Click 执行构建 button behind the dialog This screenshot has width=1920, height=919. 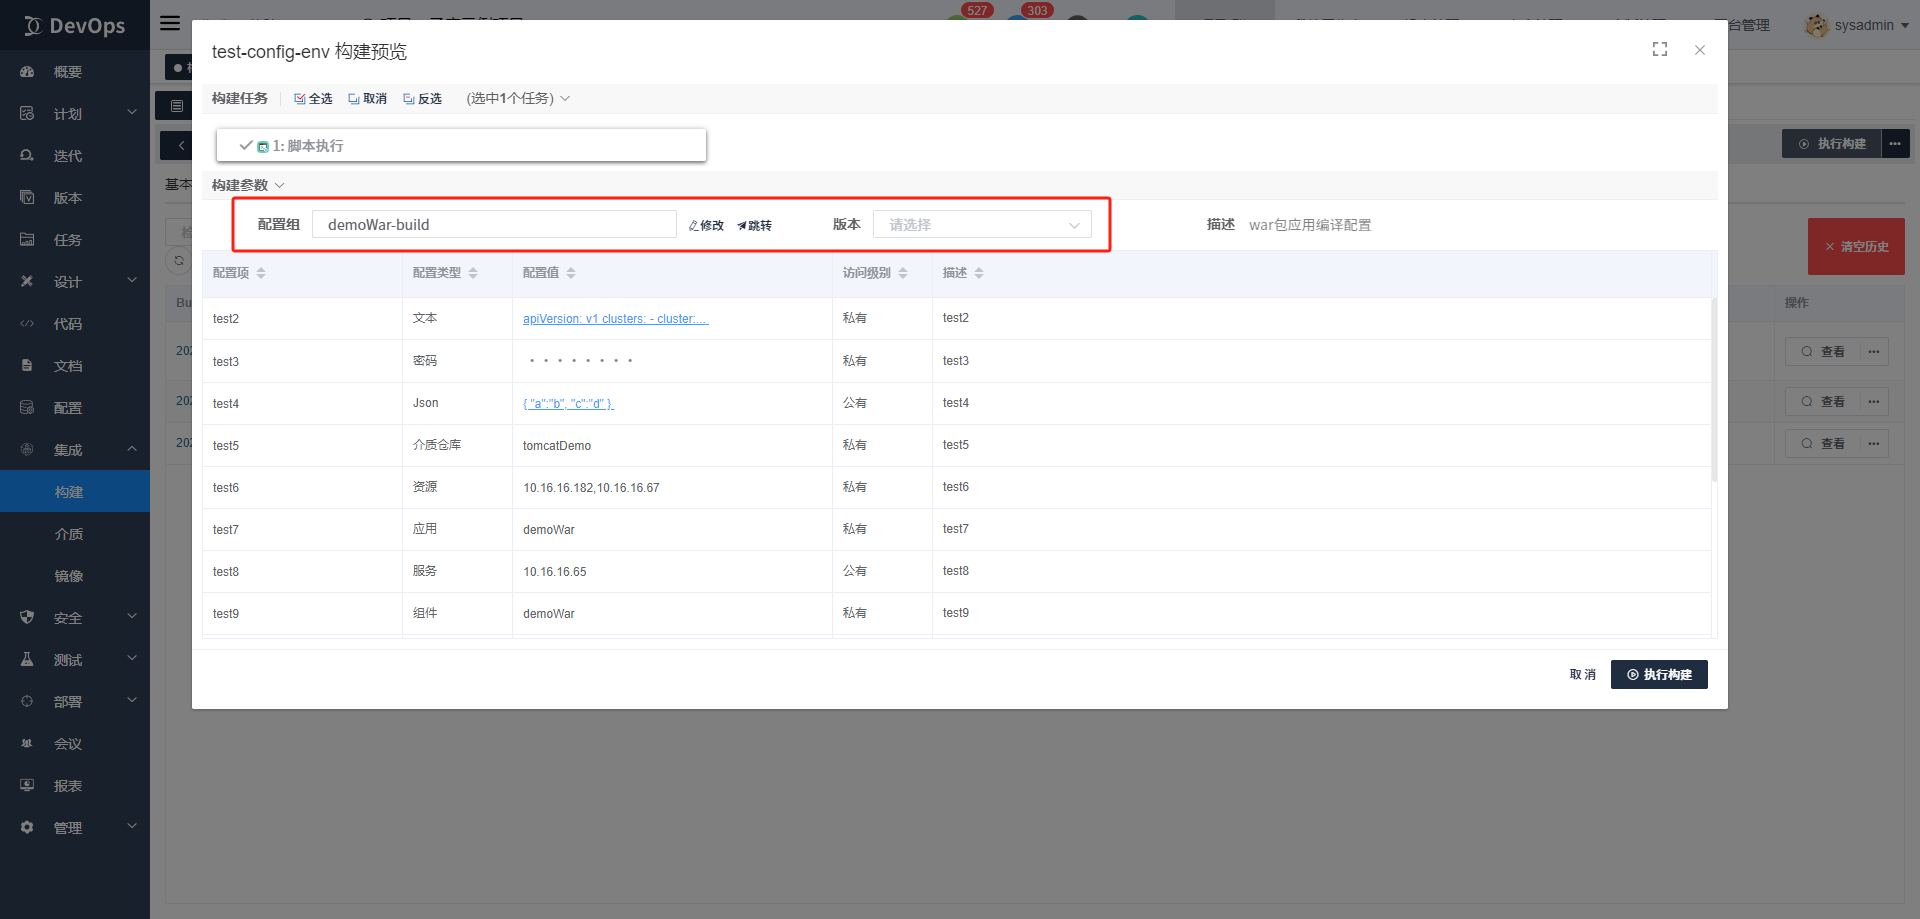pos(1831,144)
